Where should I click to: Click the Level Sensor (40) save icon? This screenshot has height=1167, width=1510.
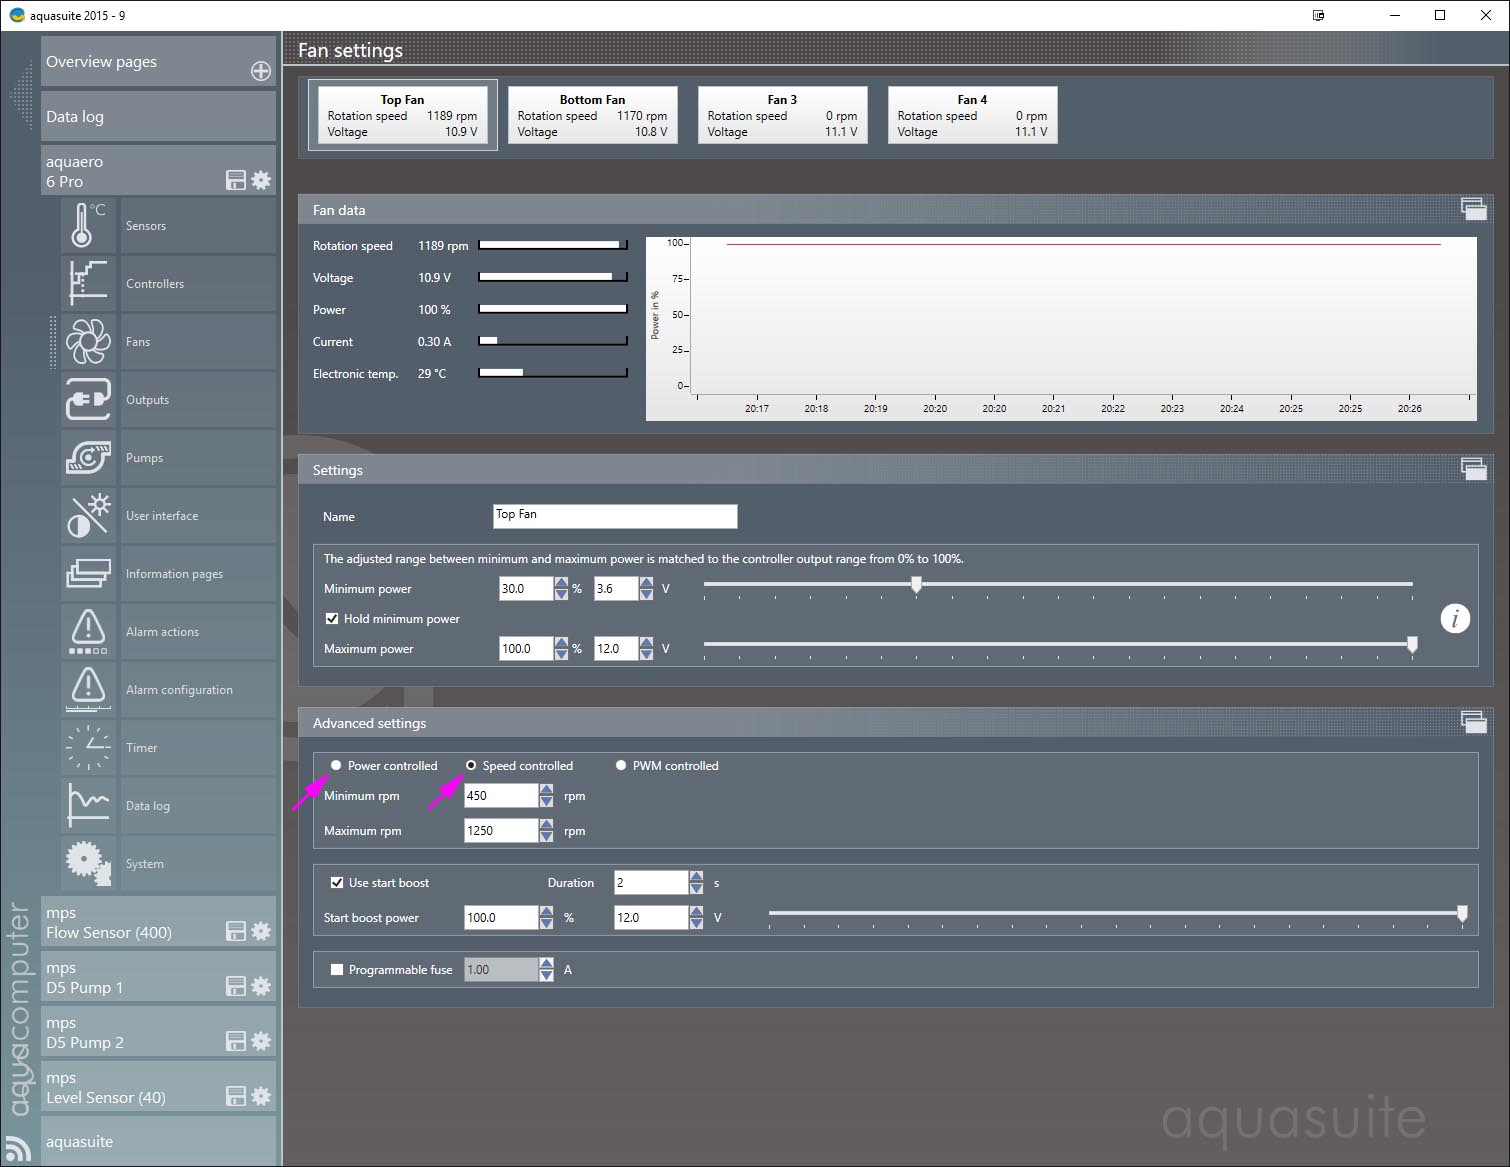click(x=236, y=1096)
